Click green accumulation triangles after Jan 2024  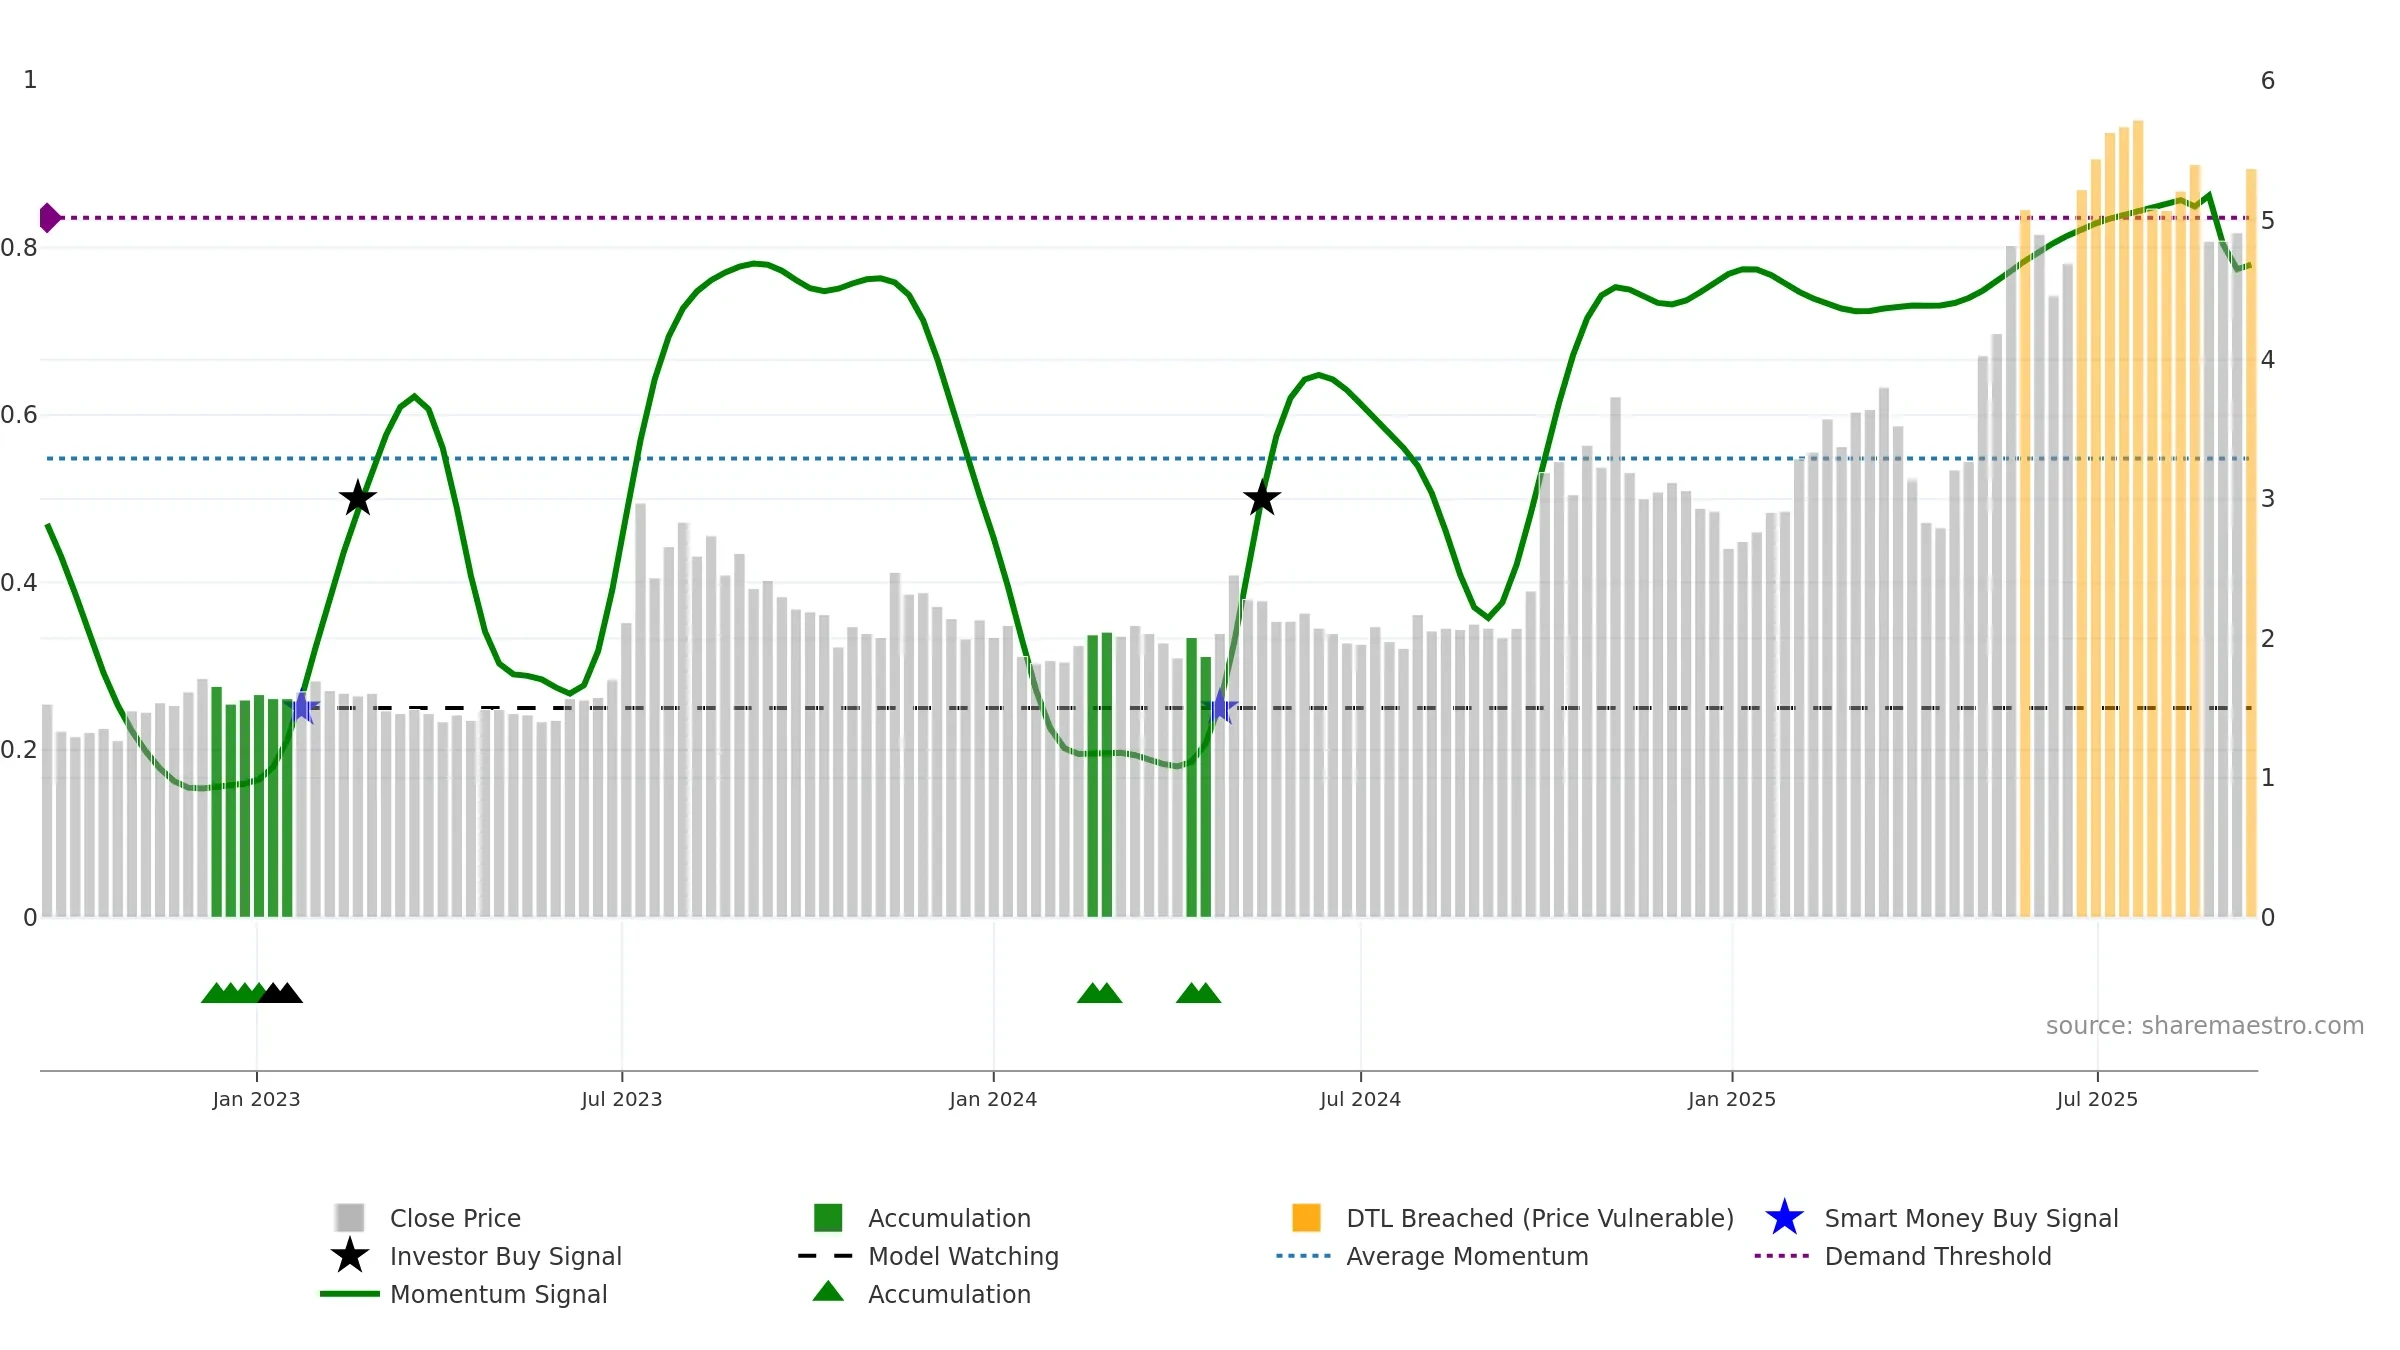(1100, 993)
